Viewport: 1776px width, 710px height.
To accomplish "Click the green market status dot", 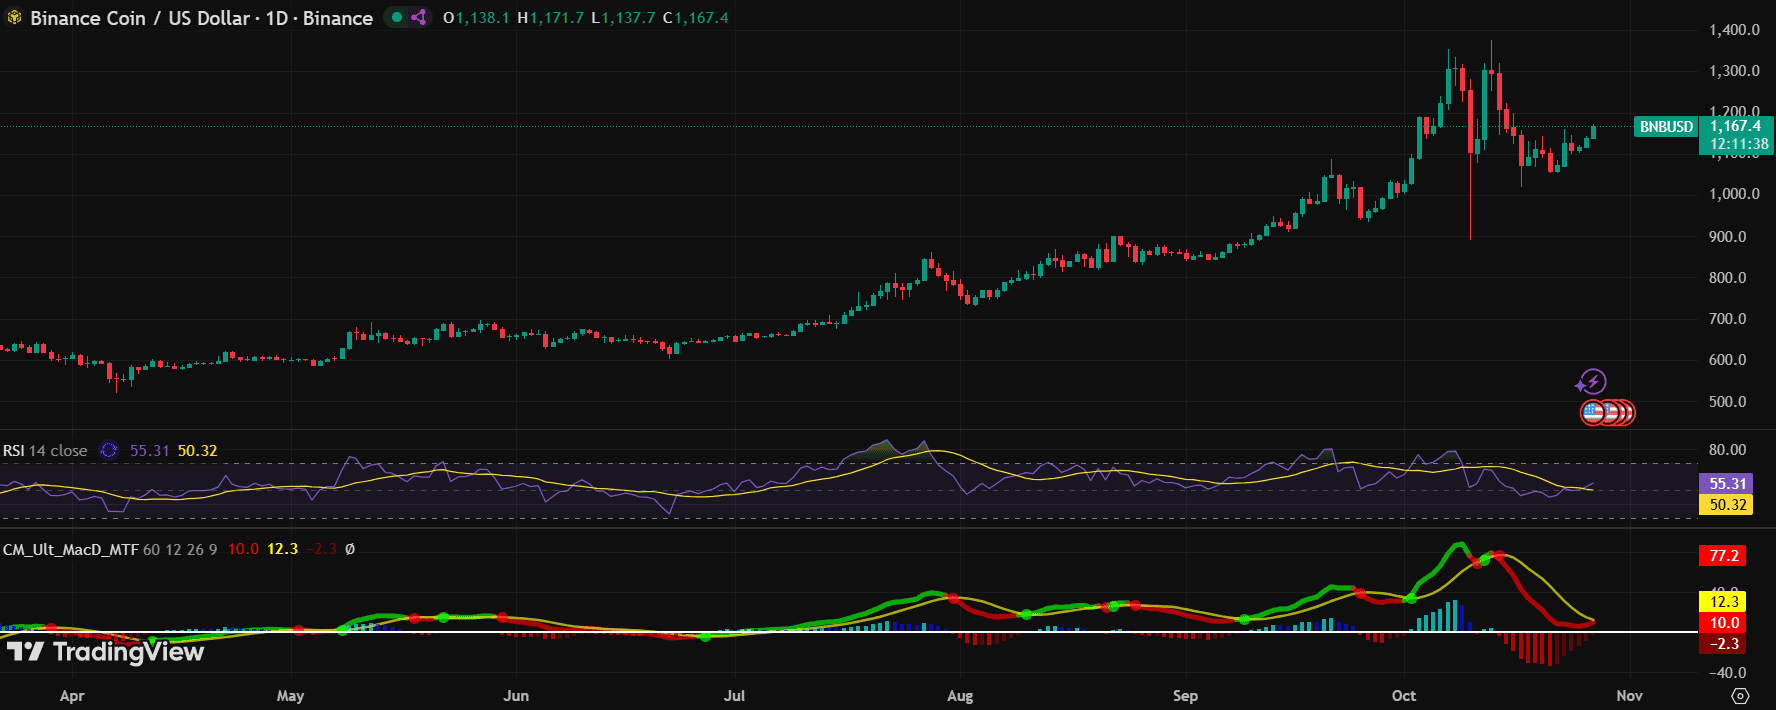I will pyautogui.click(x=397, y=18).
